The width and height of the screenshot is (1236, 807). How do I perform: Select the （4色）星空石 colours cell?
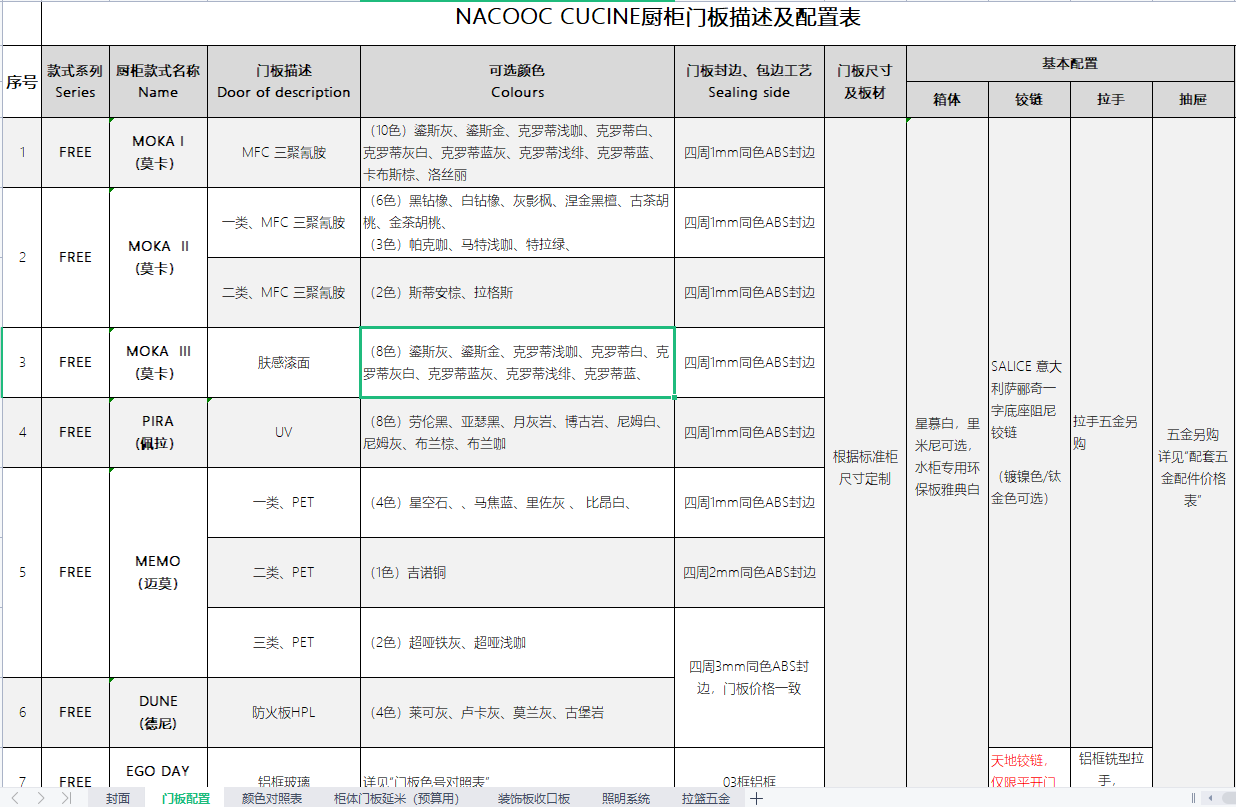tap(517, 502)
